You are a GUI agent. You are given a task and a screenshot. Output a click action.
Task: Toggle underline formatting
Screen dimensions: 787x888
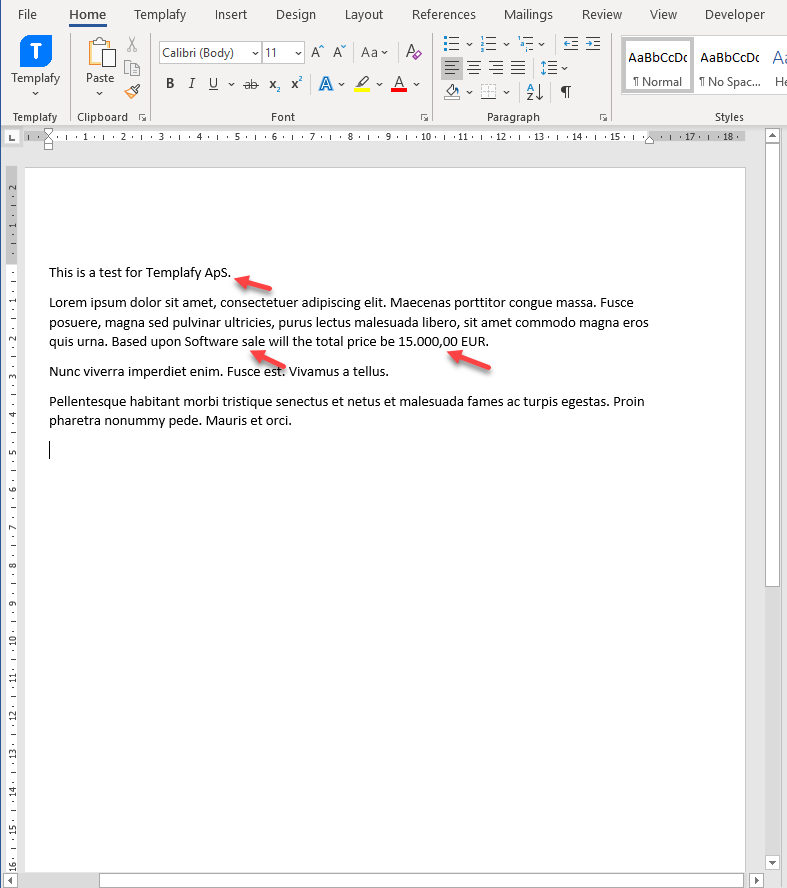pos(213,84)
